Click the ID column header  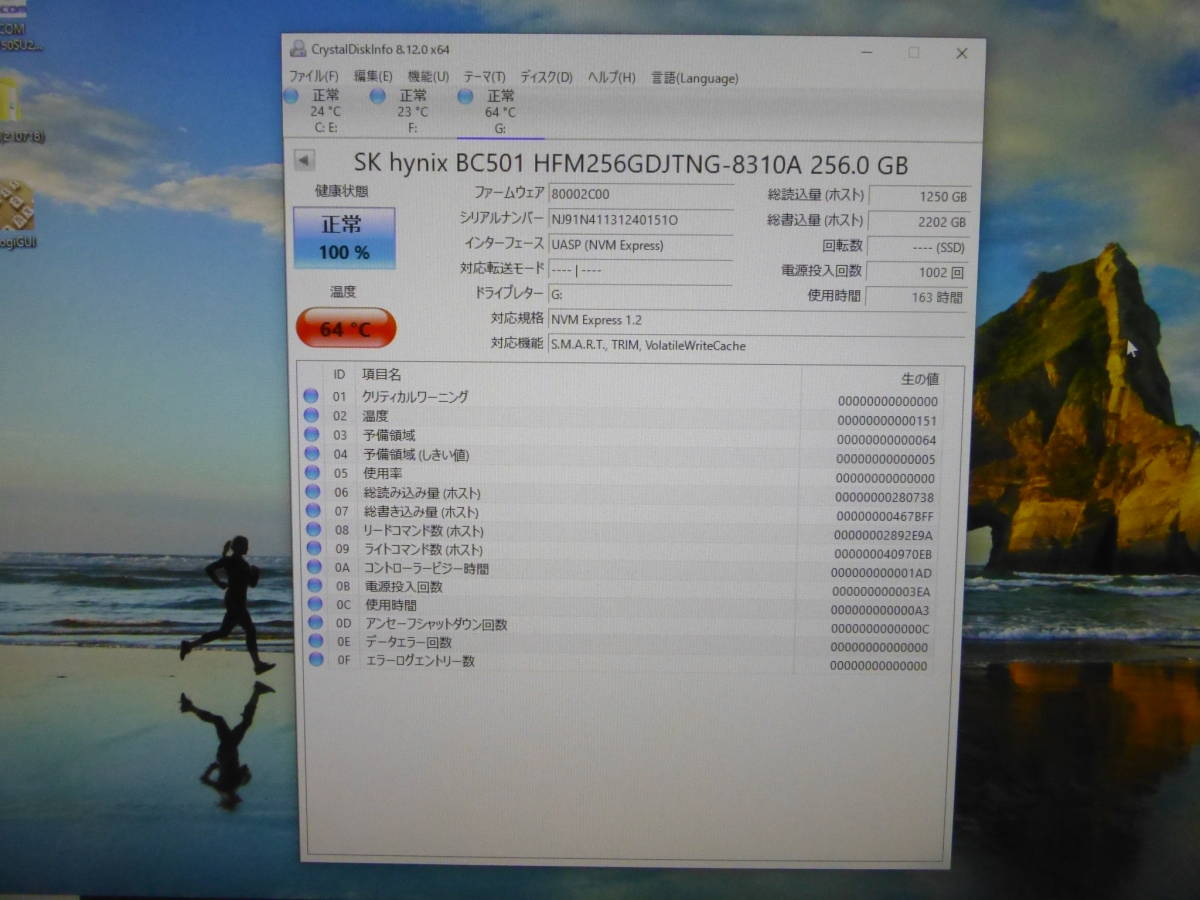[340, 374]
